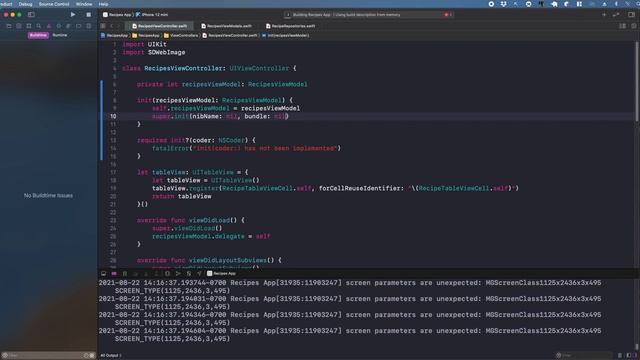Select Recipes App process in debug bar
The height and width of the screenshot is (360, 640).
(221, 273)
